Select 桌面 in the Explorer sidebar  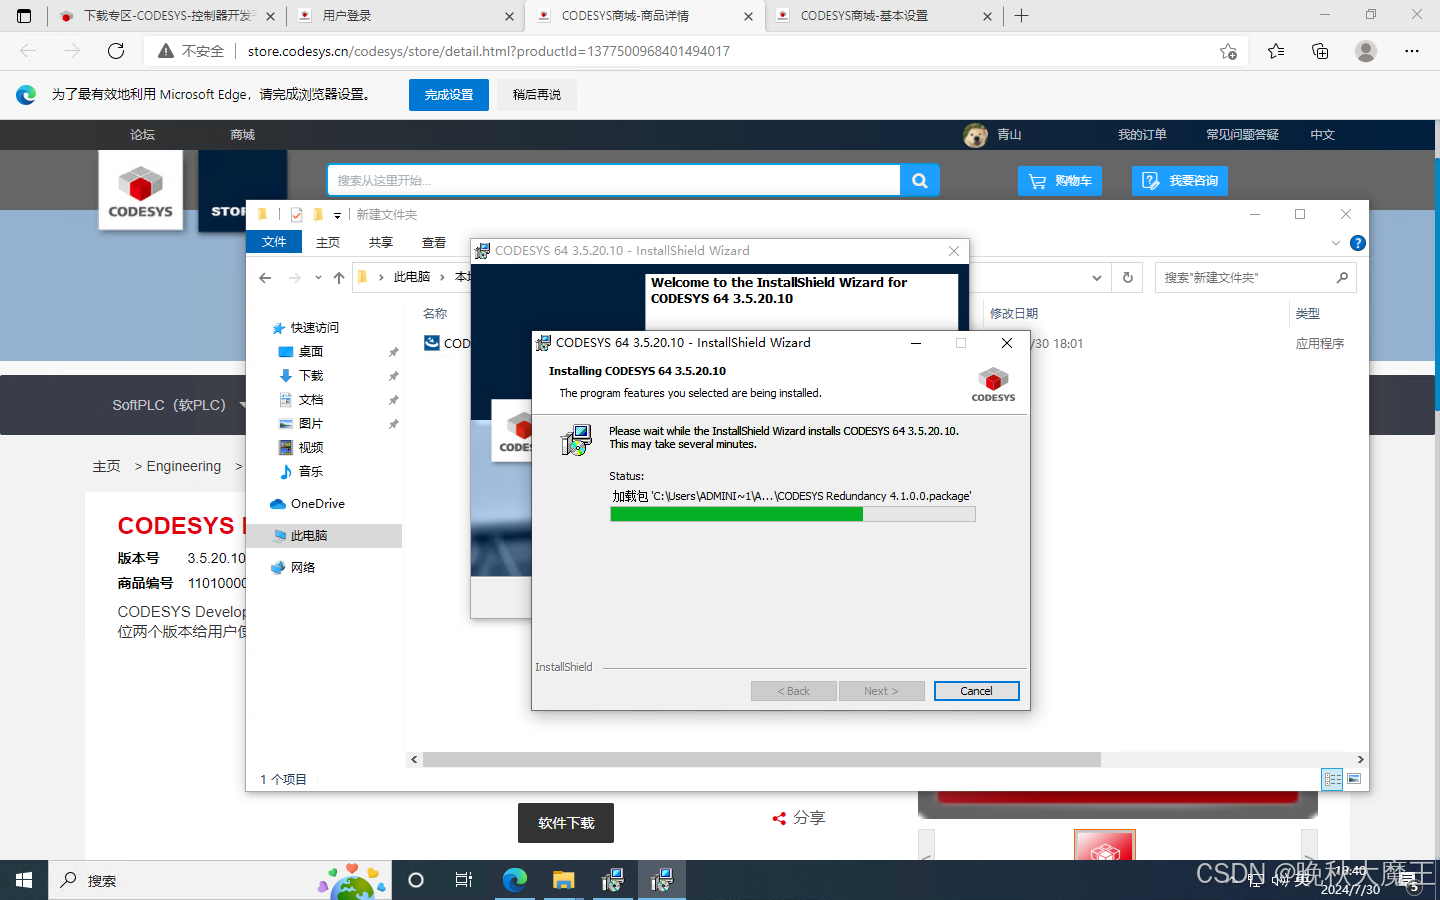coord(311,352)
